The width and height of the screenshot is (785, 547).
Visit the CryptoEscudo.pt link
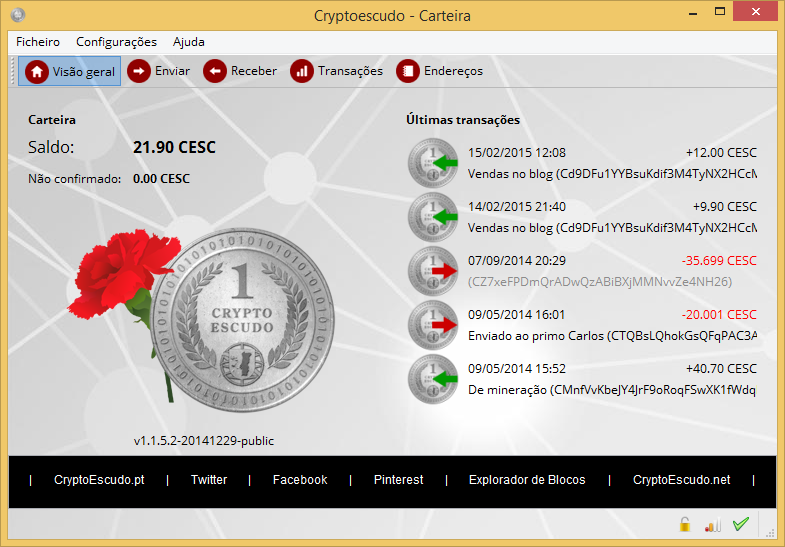[99, 480]
